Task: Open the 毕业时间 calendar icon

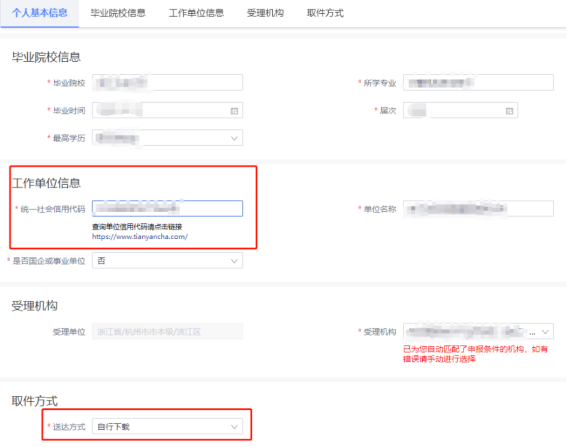Action: coord(234,111)
